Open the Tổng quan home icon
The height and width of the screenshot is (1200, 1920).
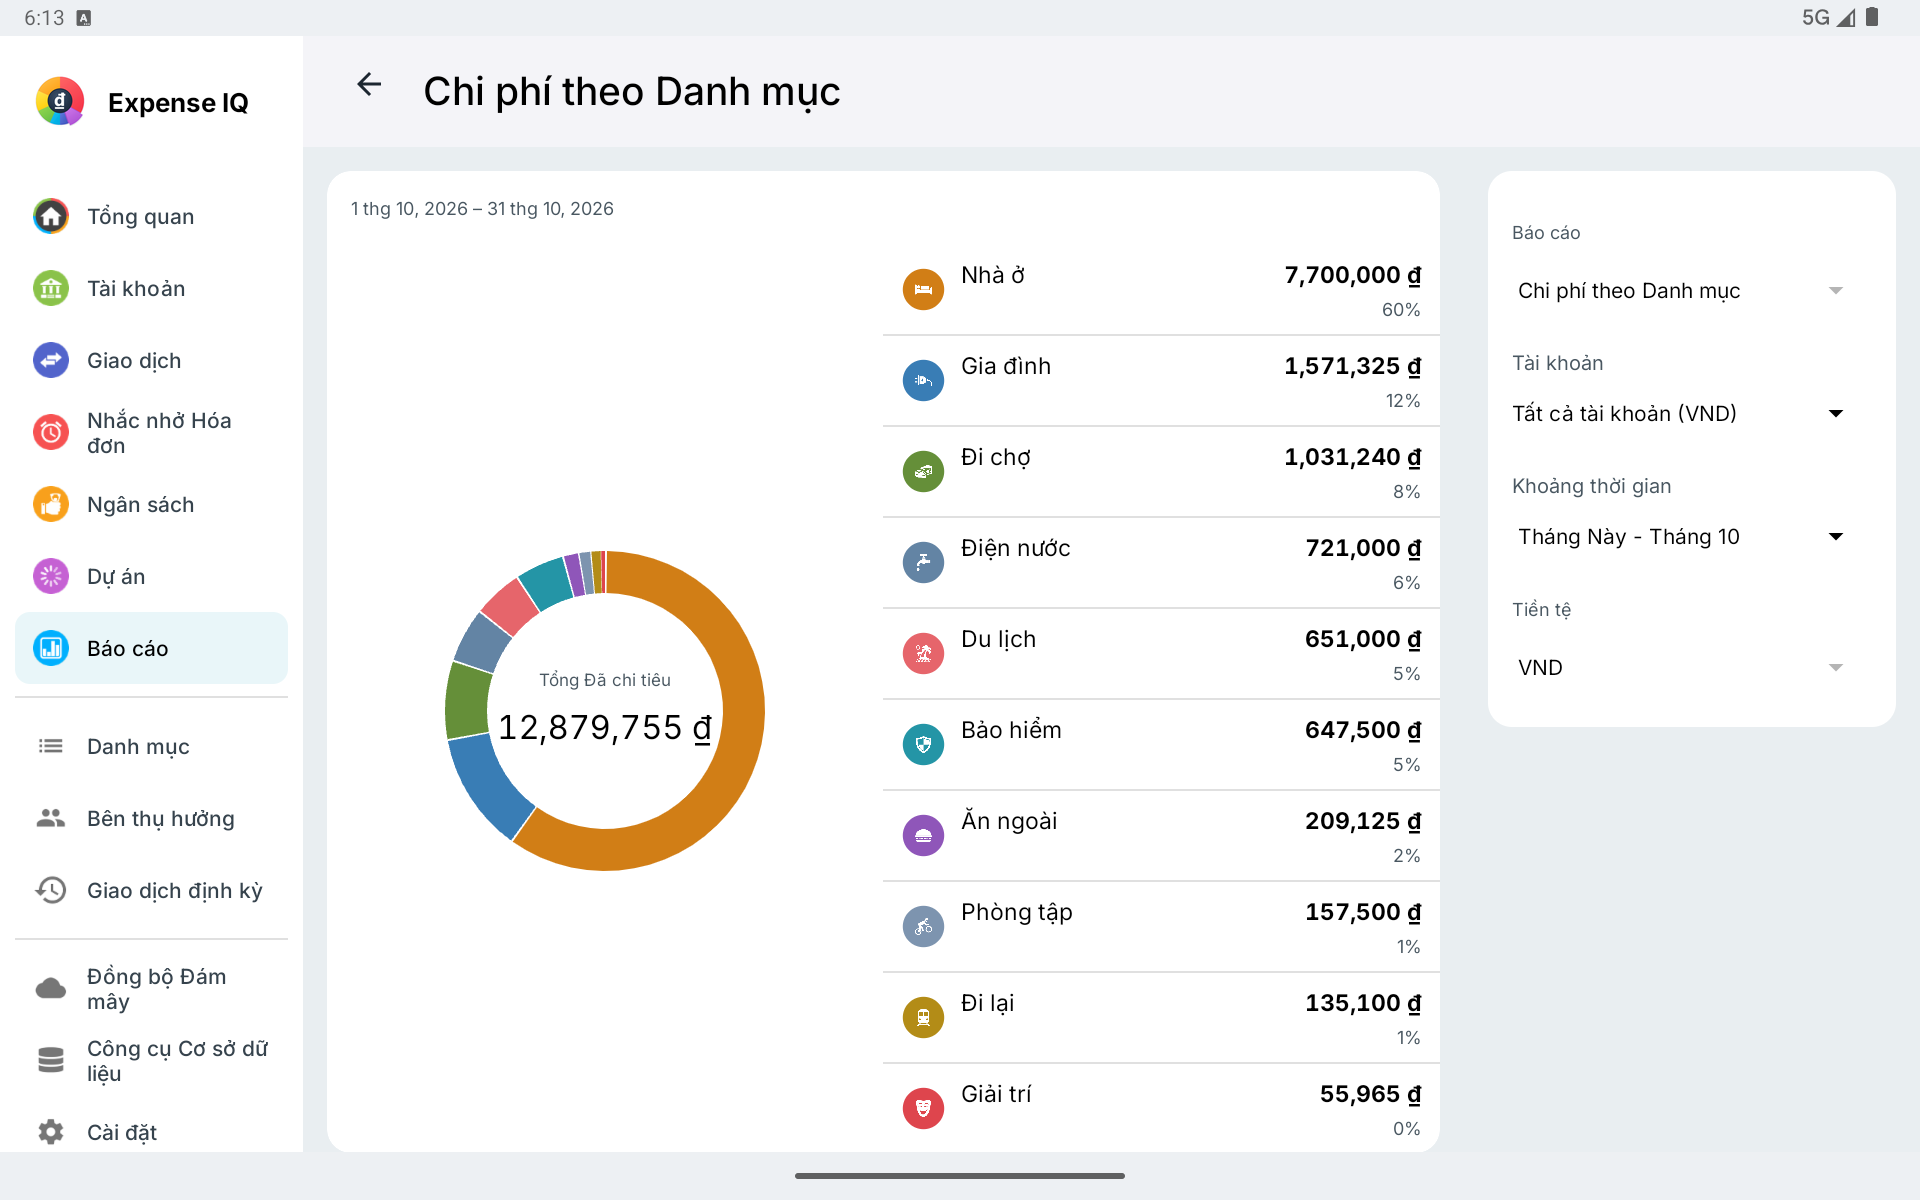tap(51, 216)
